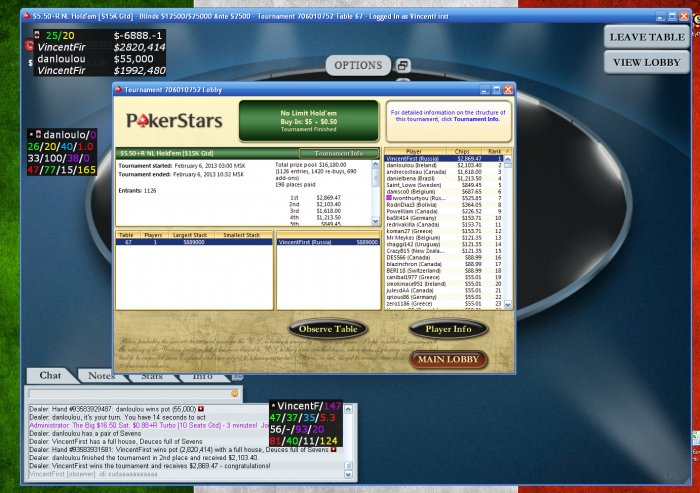Select zero1186 (Greece) row
The width and height of the screenshot is (700, 493).
point(444,304)
